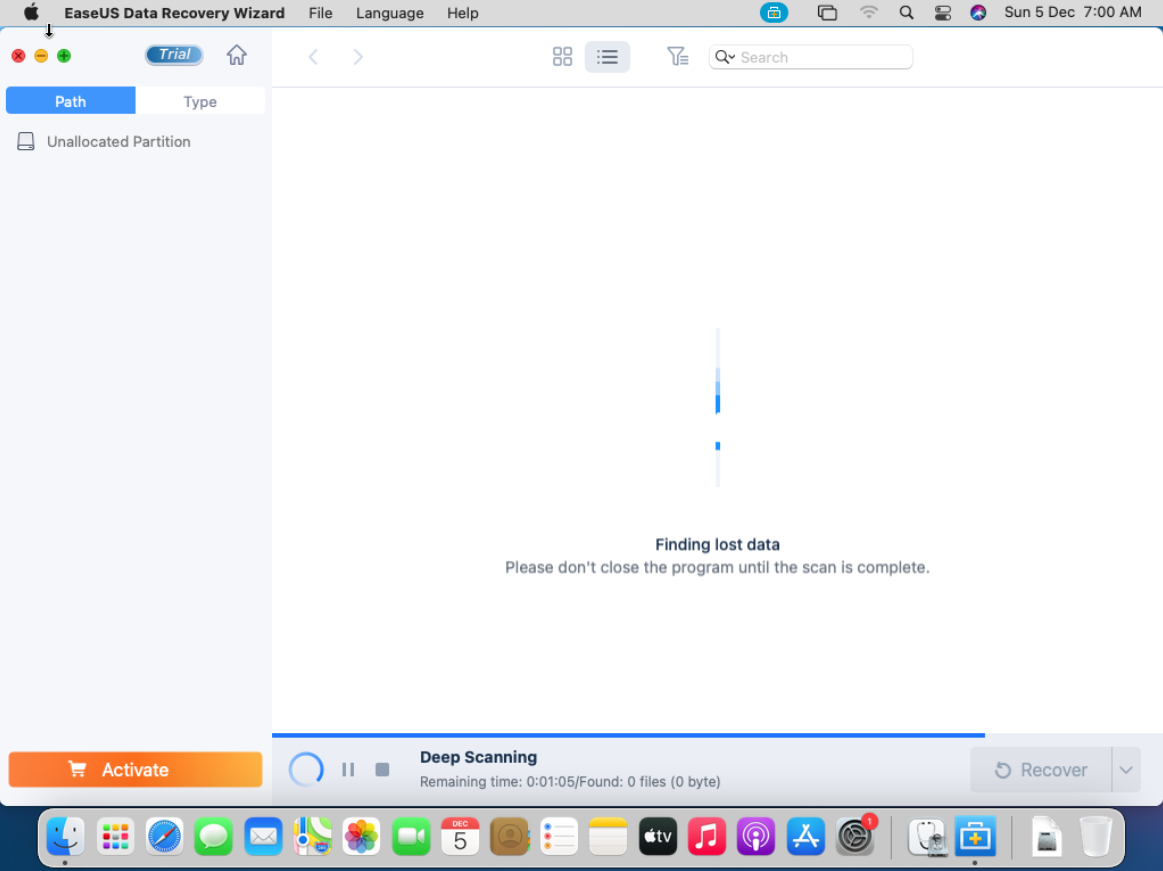
Task: Open Safari from the dock
Action: pos(164,837)
